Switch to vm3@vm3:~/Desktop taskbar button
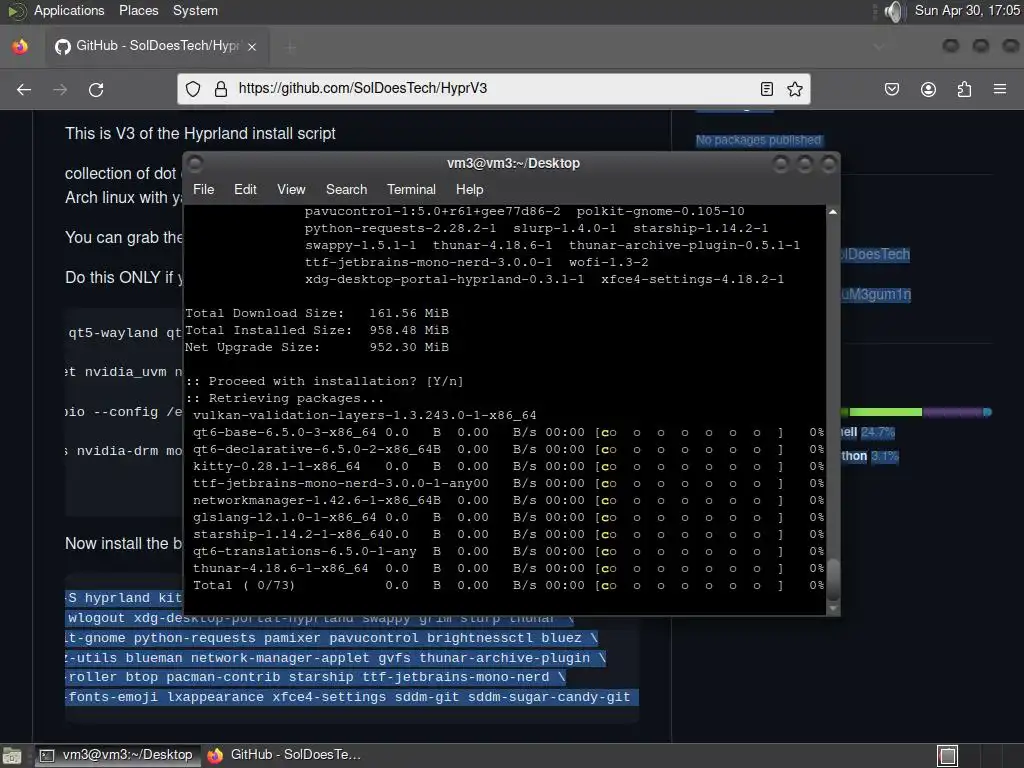Viewport: 1024px width, 768px height. point(116,755)
